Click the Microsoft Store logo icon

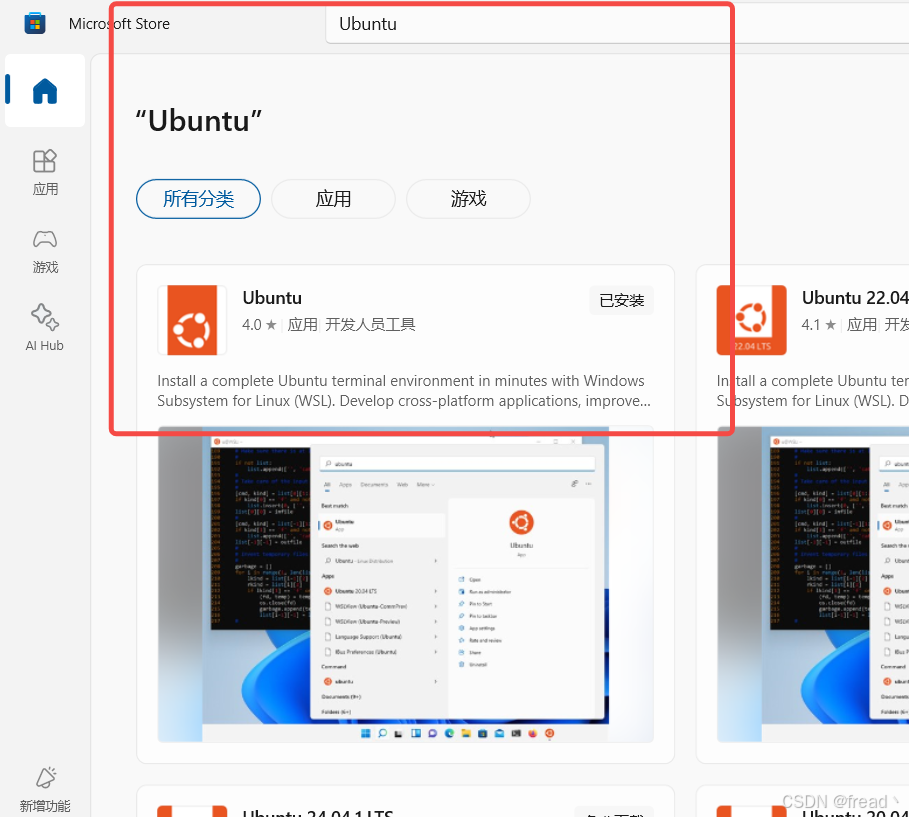[35, 24]
